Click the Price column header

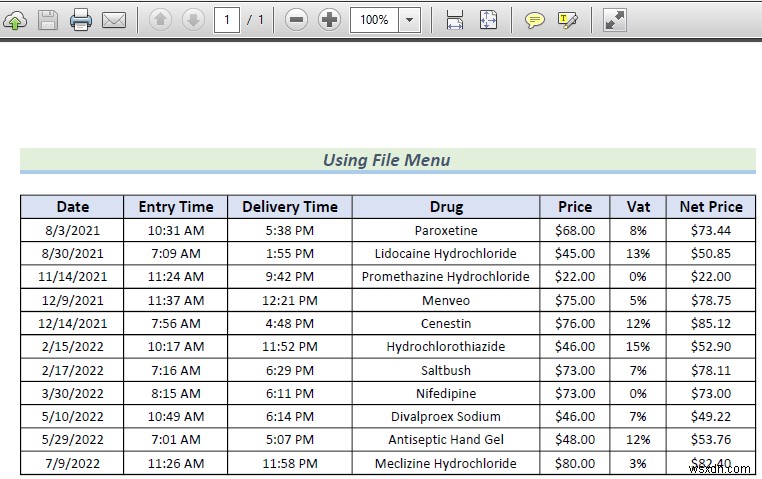pos(575,207)
